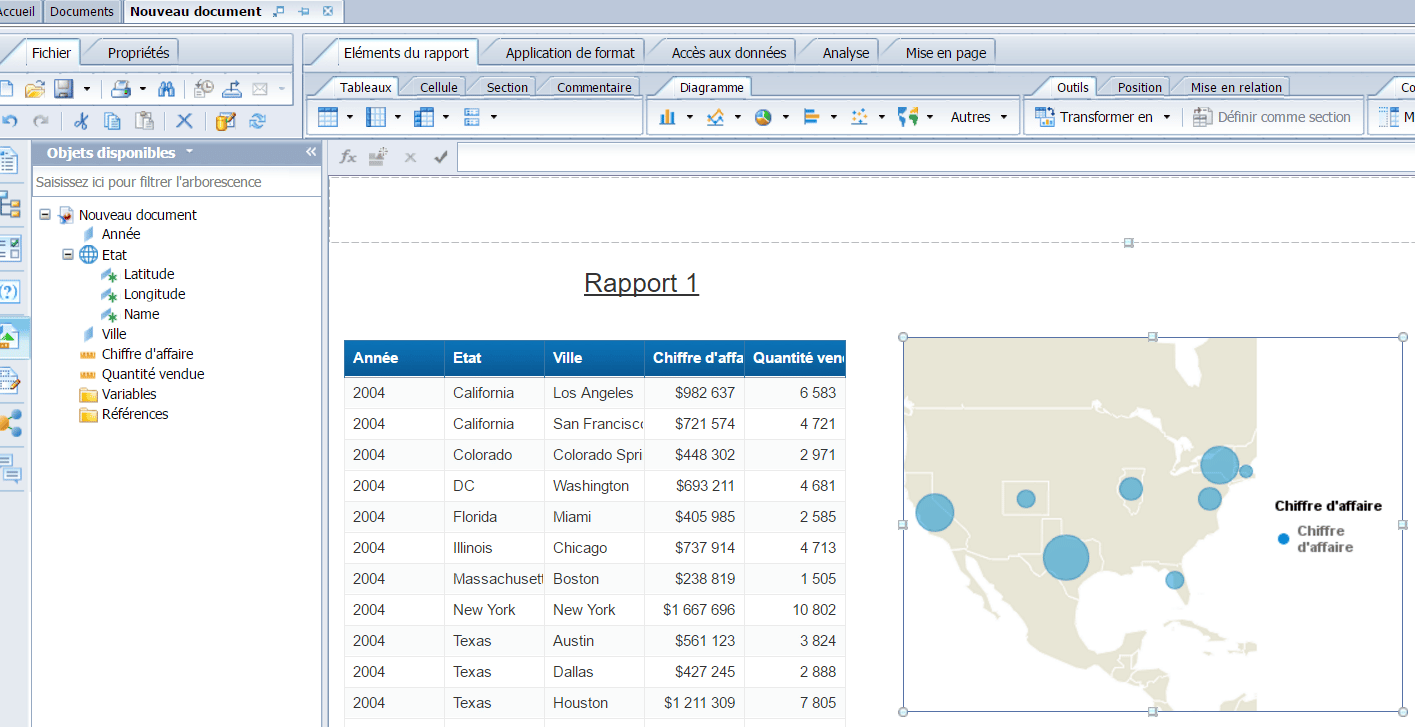Click the Rapport 1 title
The height and width of the screenshot is (727, 1415).
(x=641, y=283)
